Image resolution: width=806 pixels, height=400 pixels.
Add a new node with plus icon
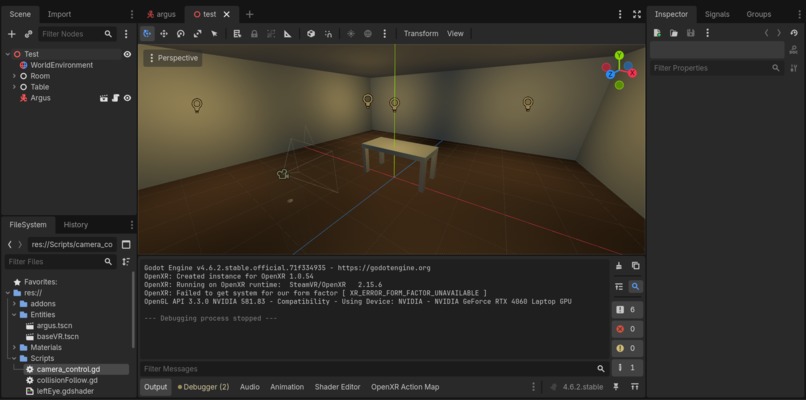click(x=12, y=34)
